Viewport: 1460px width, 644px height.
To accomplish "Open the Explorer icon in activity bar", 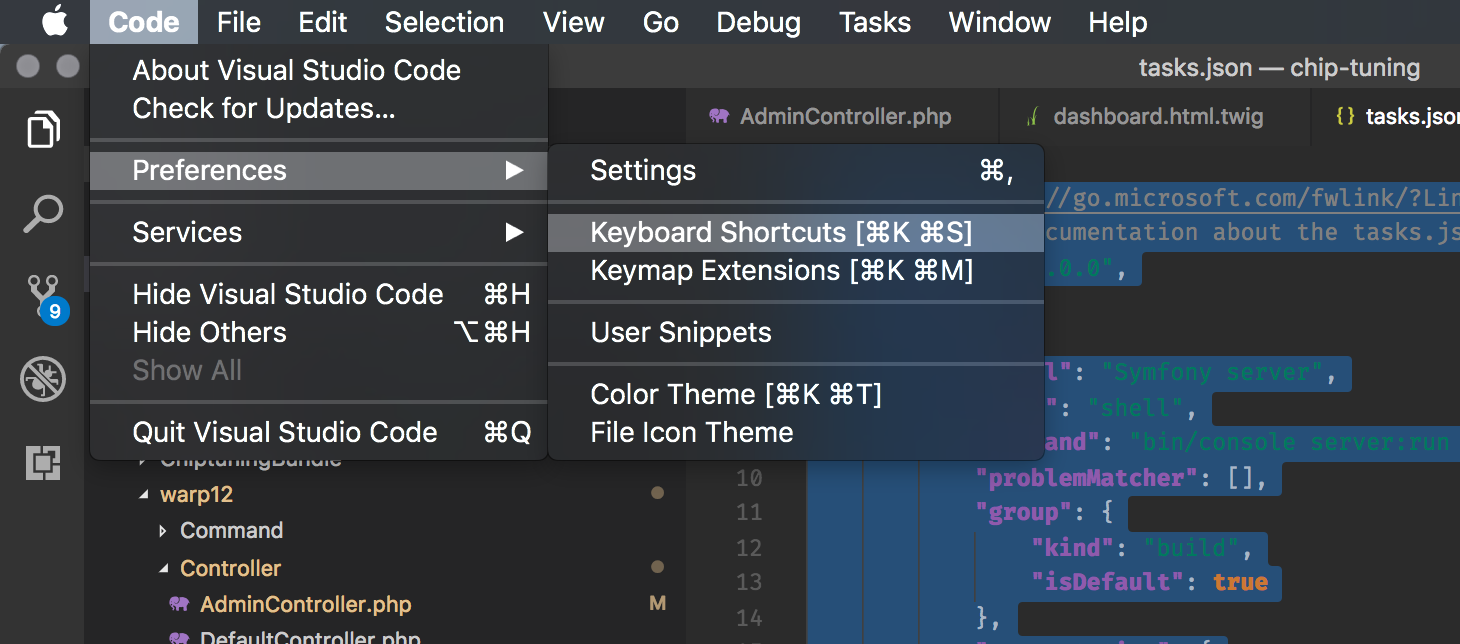I will pos(44,130).
